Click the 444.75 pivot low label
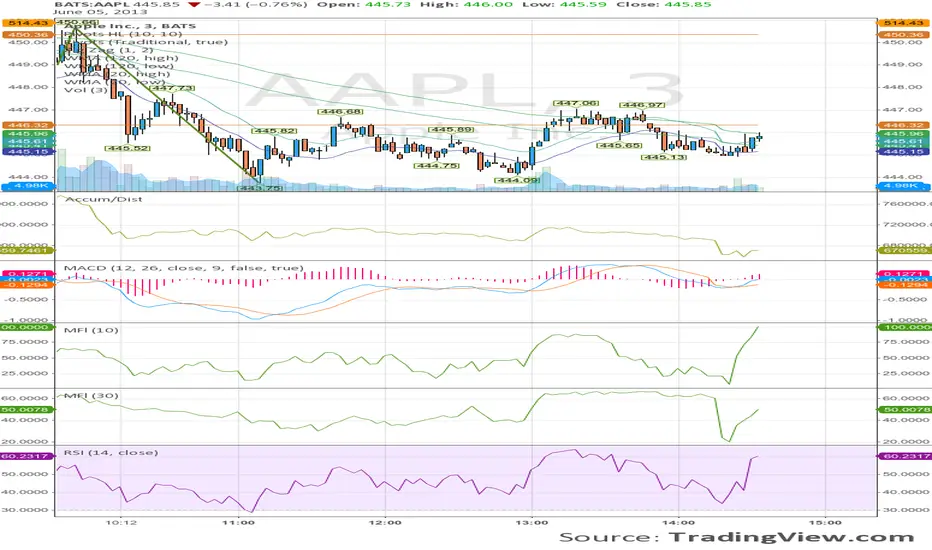The height and width of the screenshot is (550, 932). 437,165
